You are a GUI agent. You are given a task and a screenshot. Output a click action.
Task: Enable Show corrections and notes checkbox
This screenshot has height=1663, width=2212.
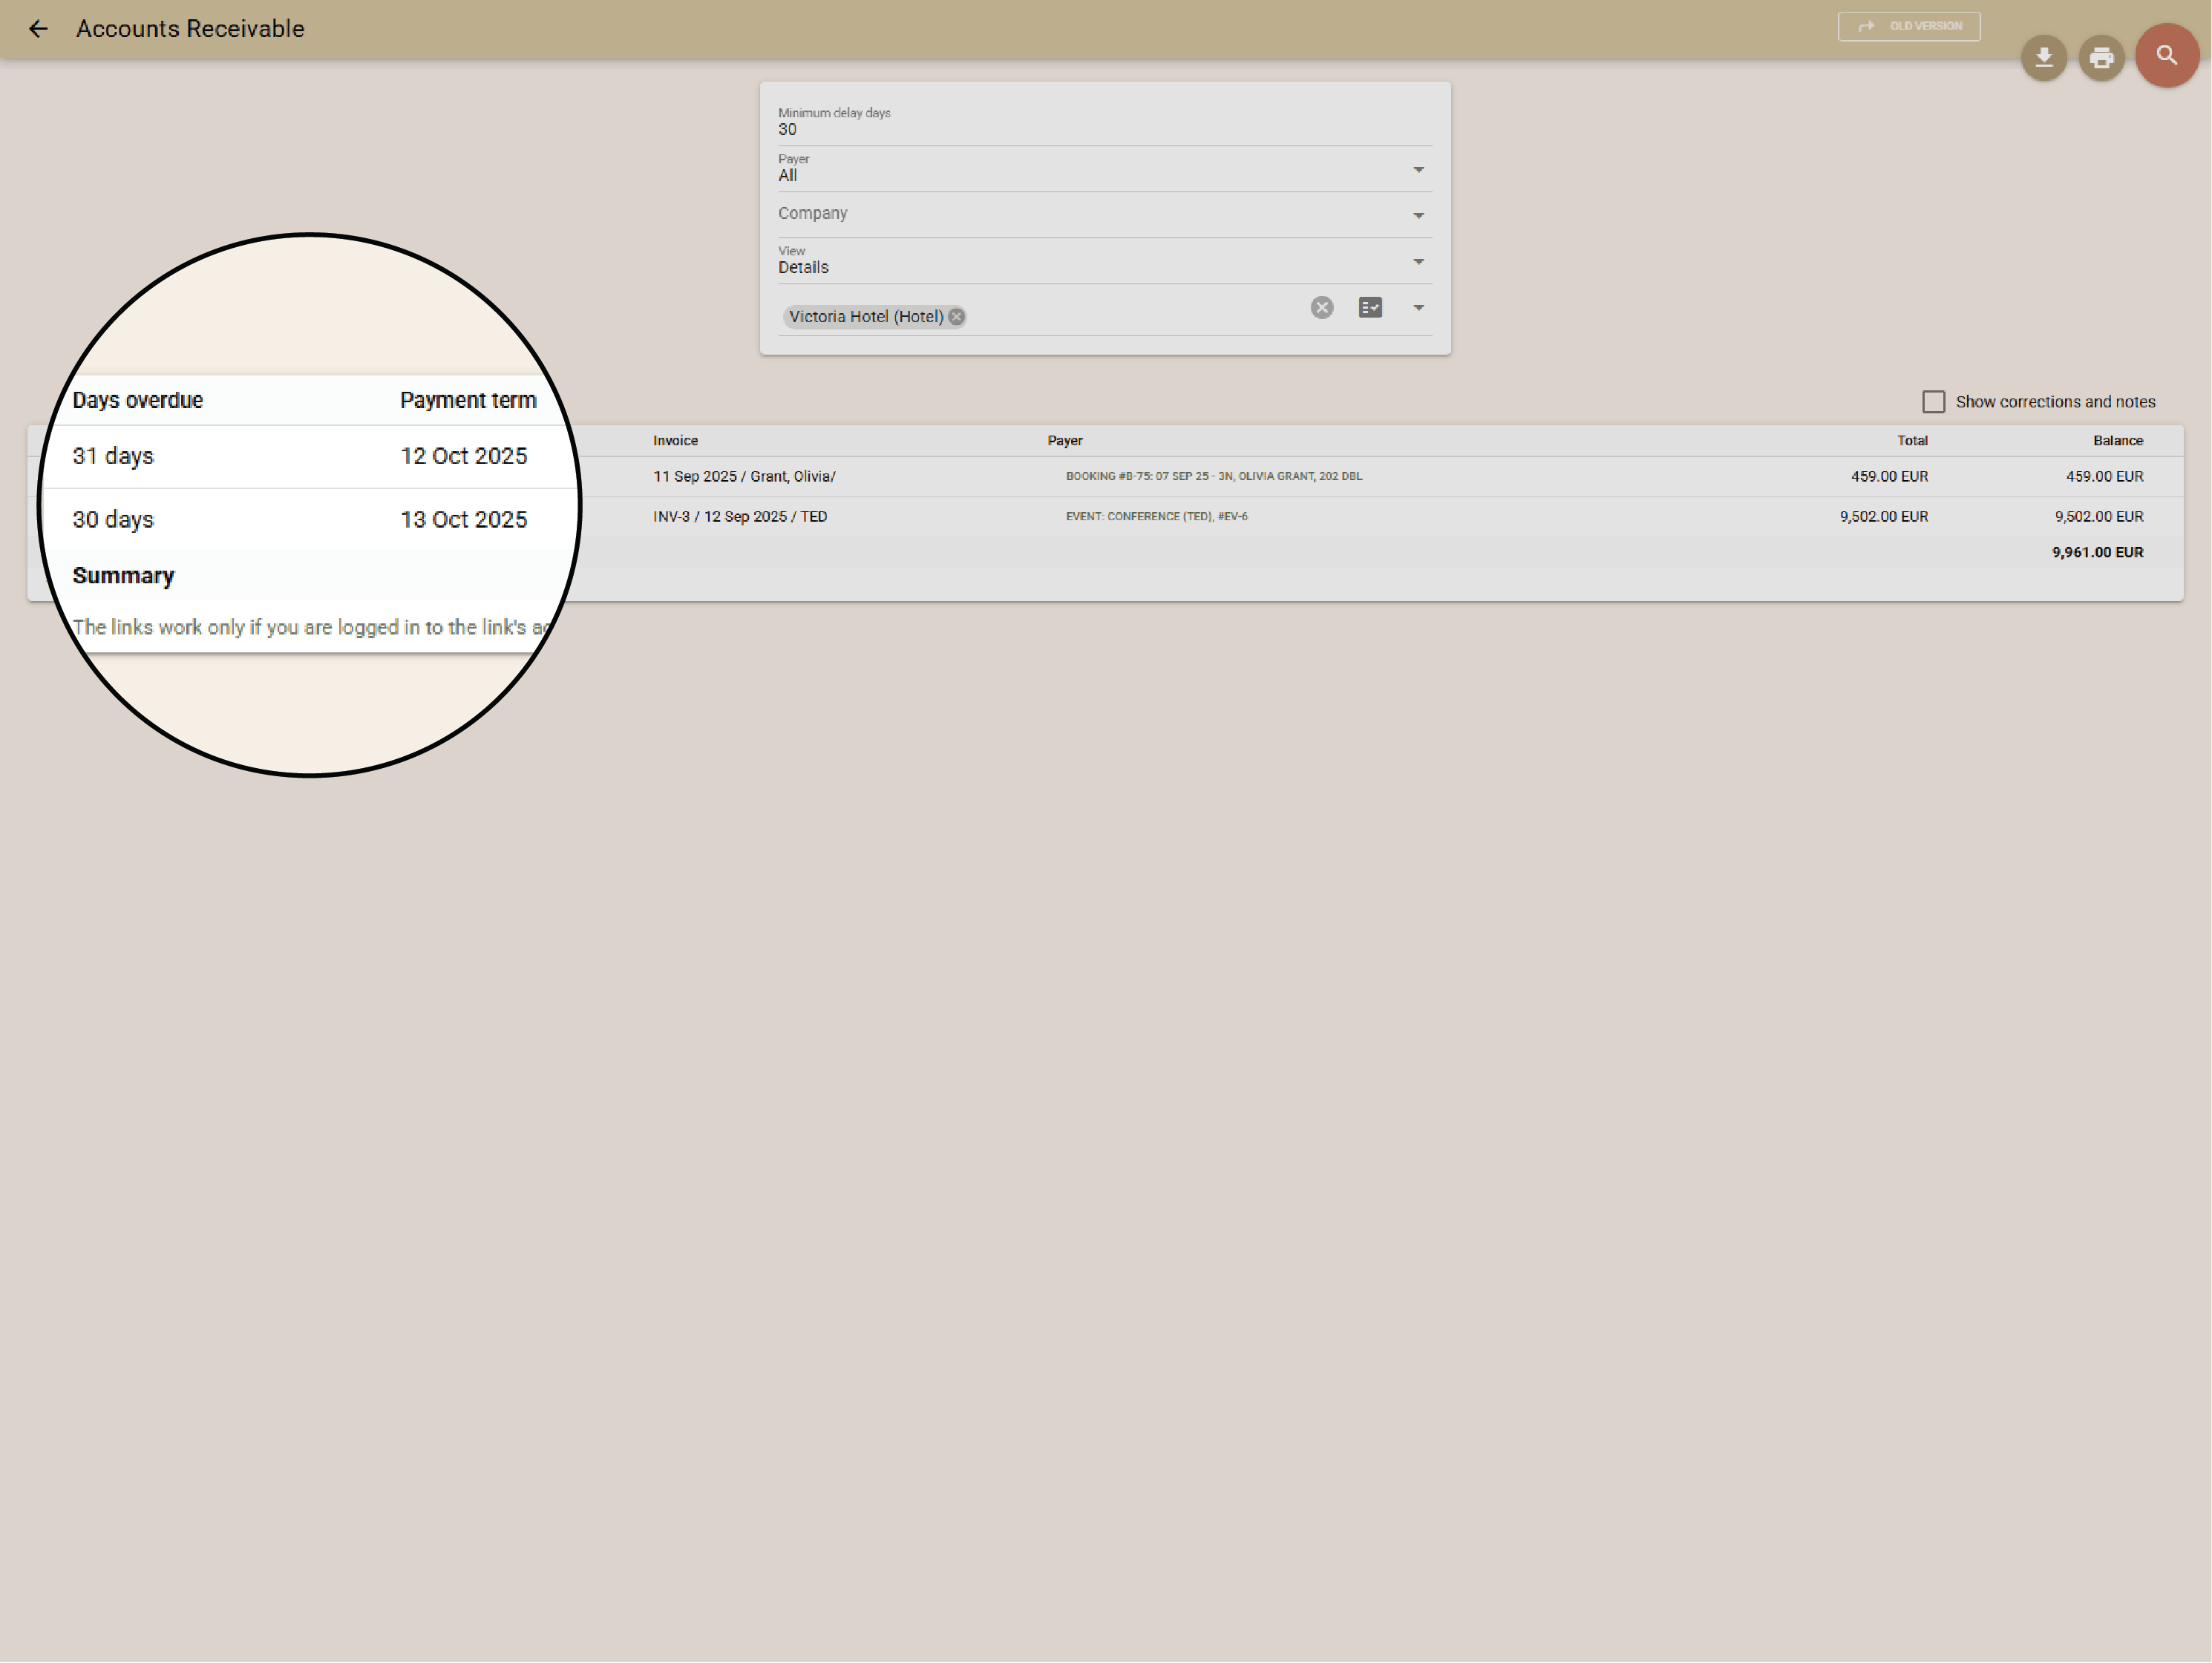pos(1933,402)
